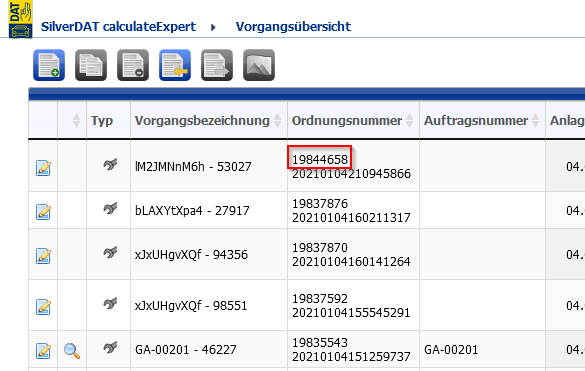
Task: Open the image gallery toolbar icon
Action: tap(259, 65)
